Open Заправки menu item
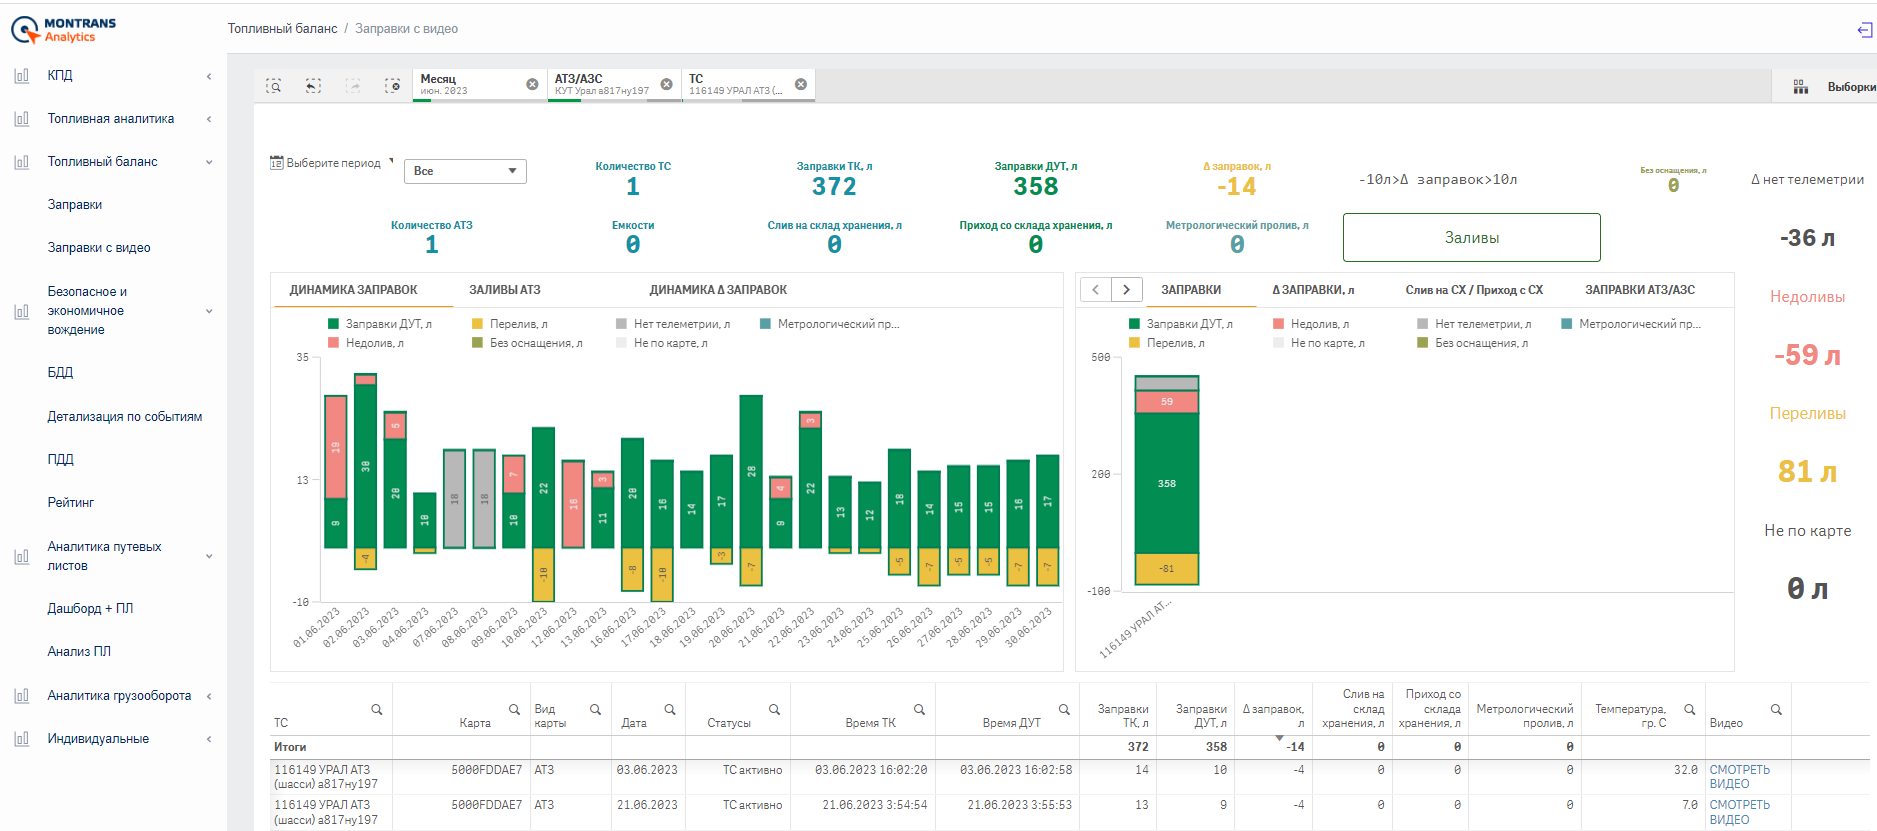 75,205
